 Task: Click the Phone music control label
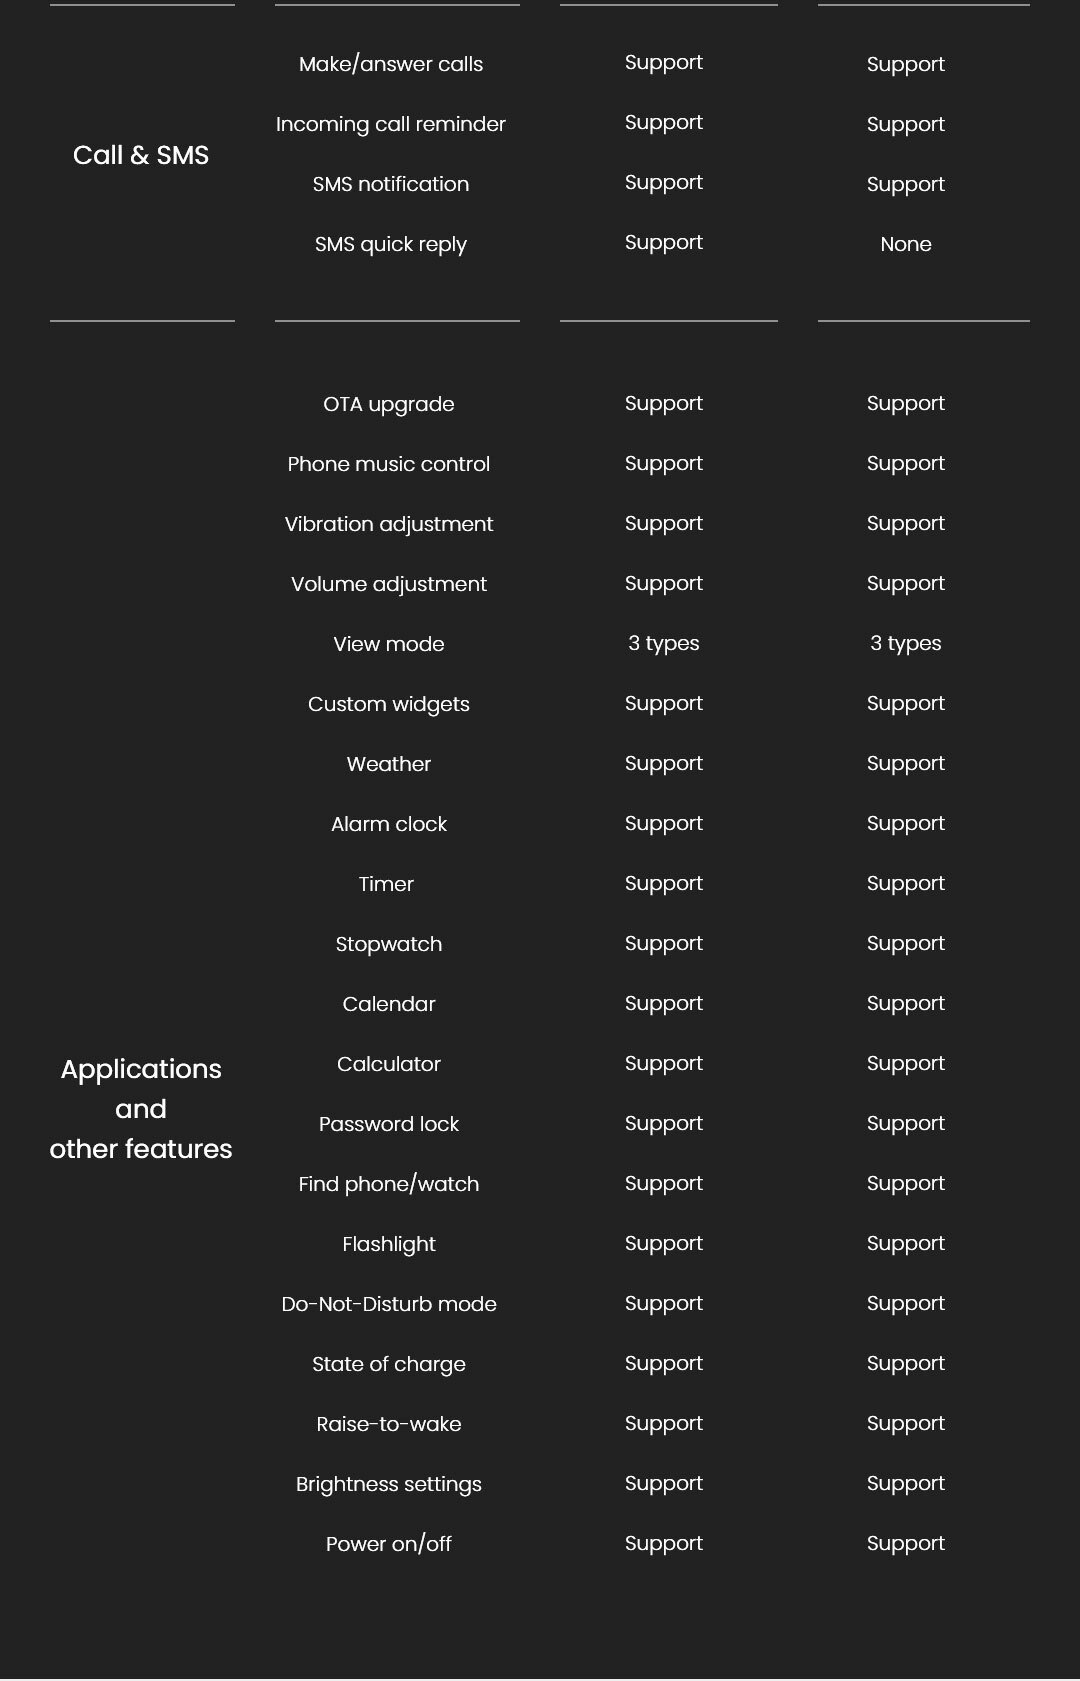click(x=389, y=464)
